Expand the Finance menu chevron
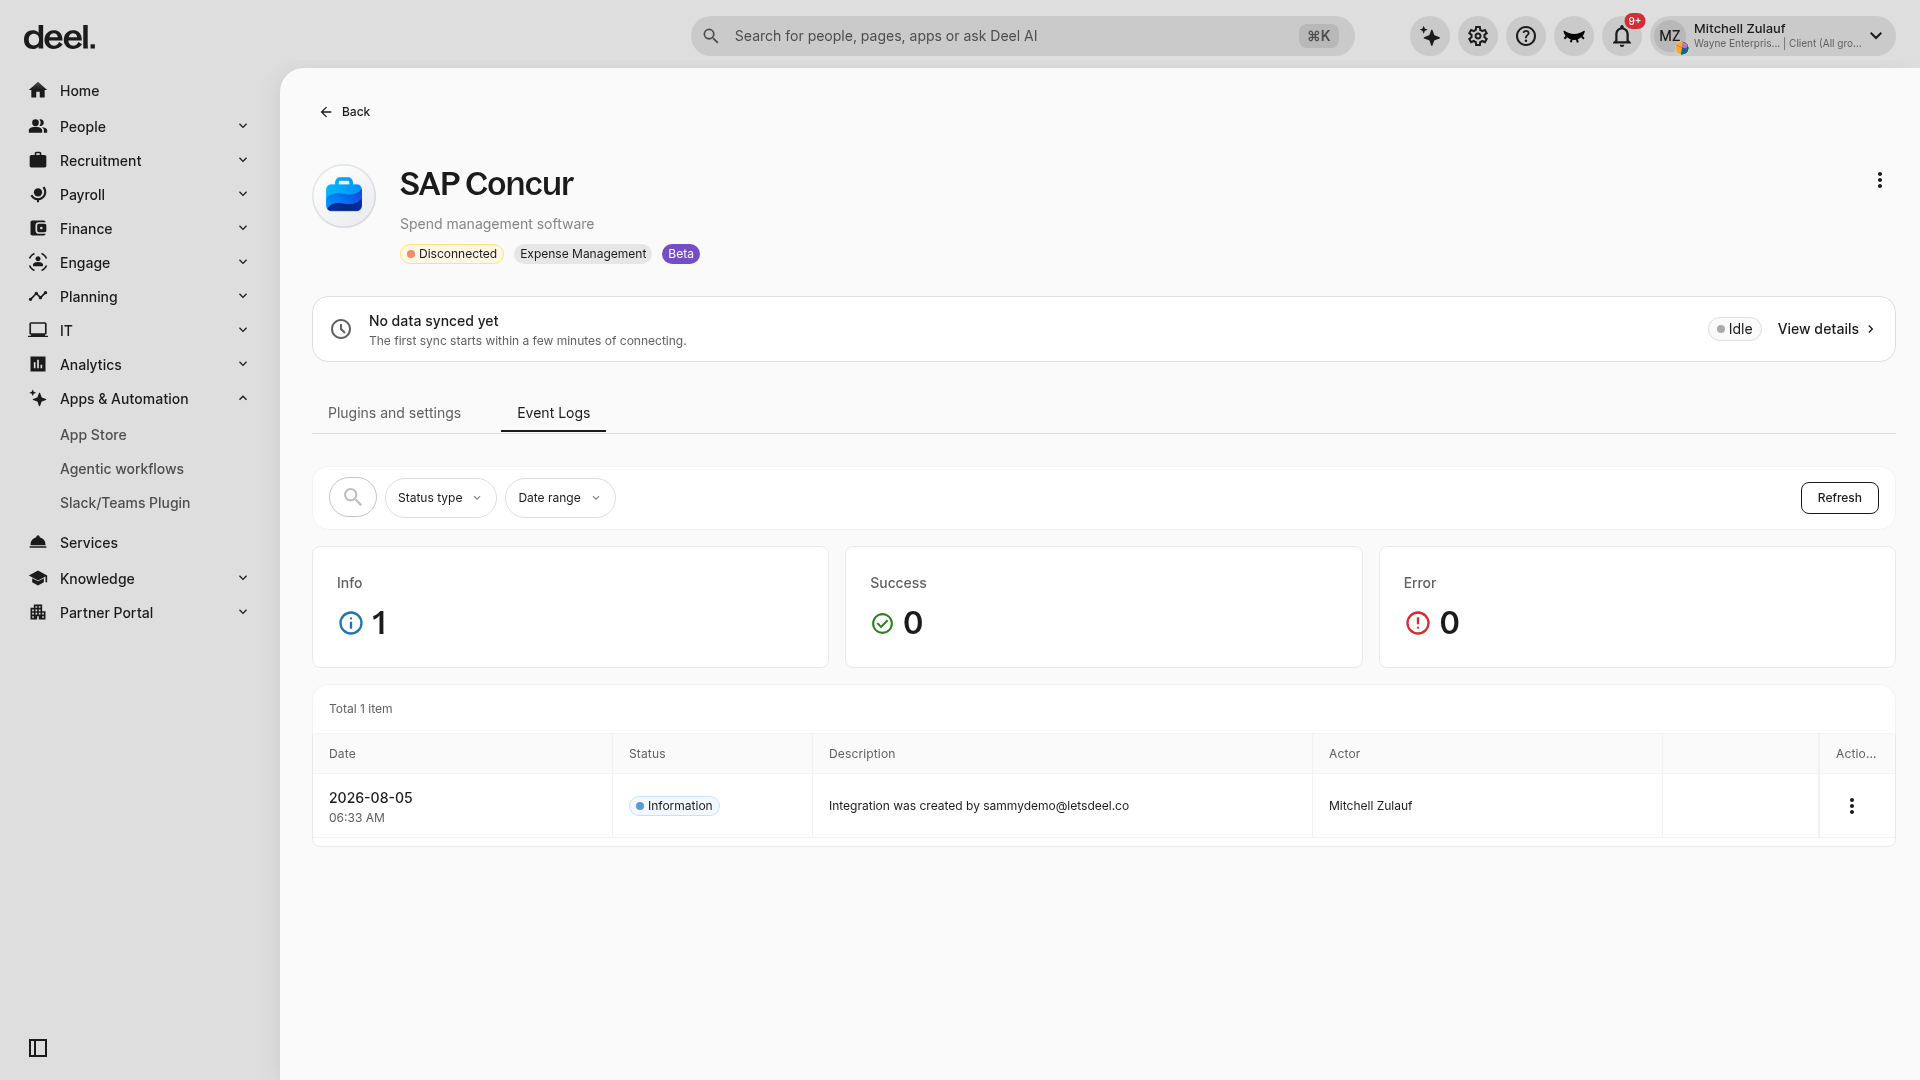 pos(243,229)
